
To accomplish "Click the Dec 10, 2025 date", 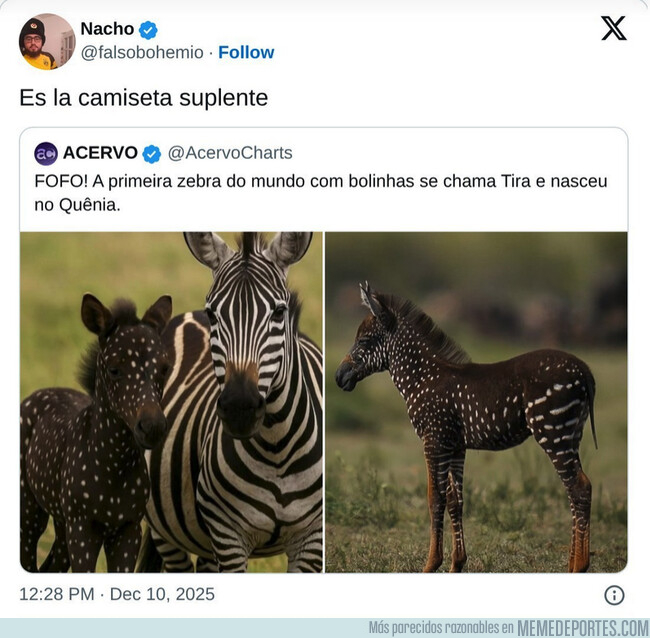I will click(162, 595).
